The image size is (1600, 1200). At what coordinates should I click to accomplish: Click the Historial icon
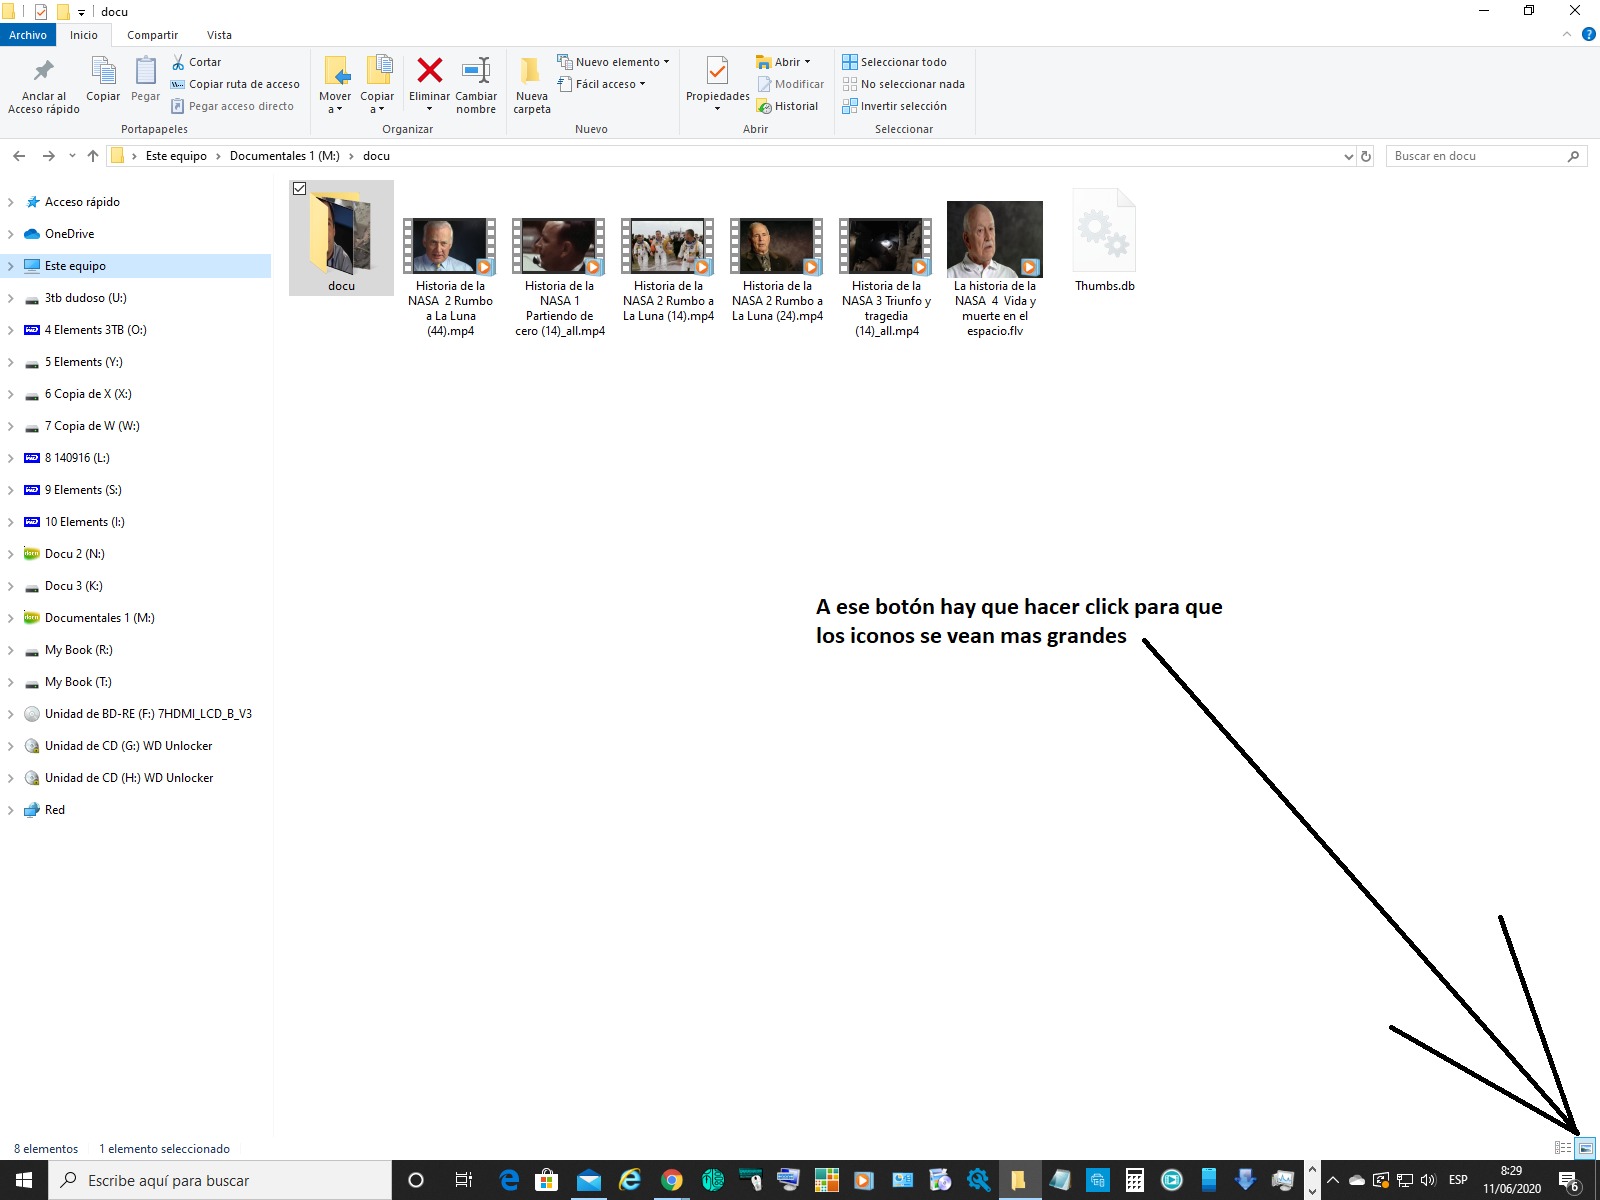click(x=765, y=106)
